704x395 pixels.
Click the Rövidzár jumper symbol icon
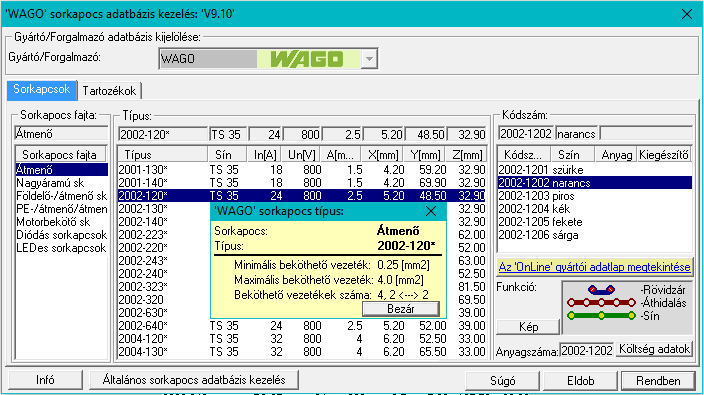601,290
